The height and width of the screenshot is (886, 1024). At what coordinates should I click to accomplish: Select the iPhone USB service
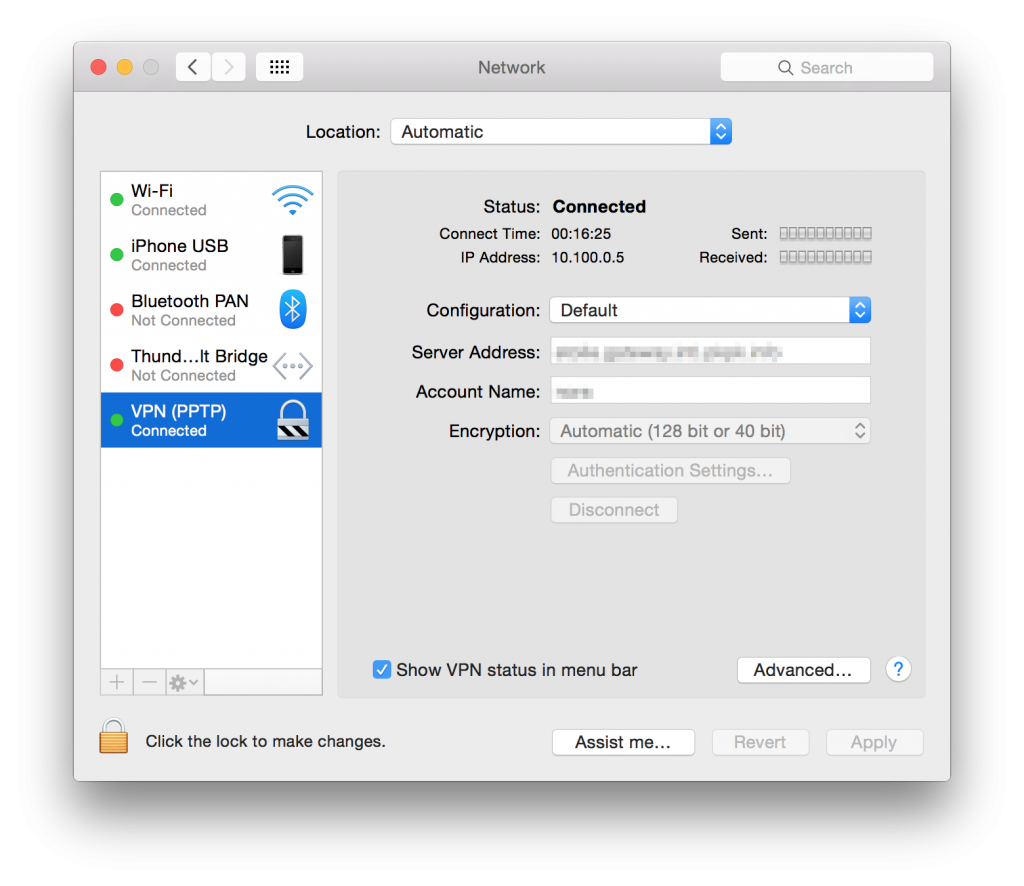point(211,255)
